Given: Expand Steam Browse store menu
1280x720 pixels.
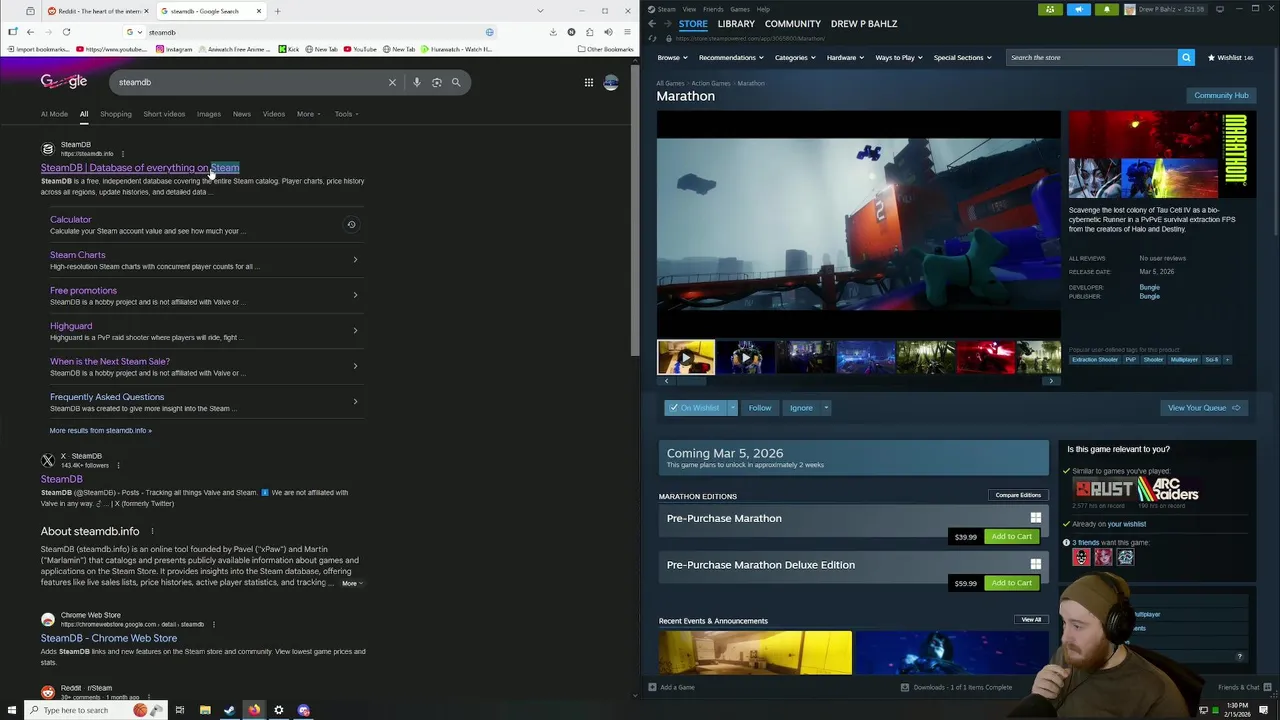Looking at the screenshot, I should pos(672,57).
